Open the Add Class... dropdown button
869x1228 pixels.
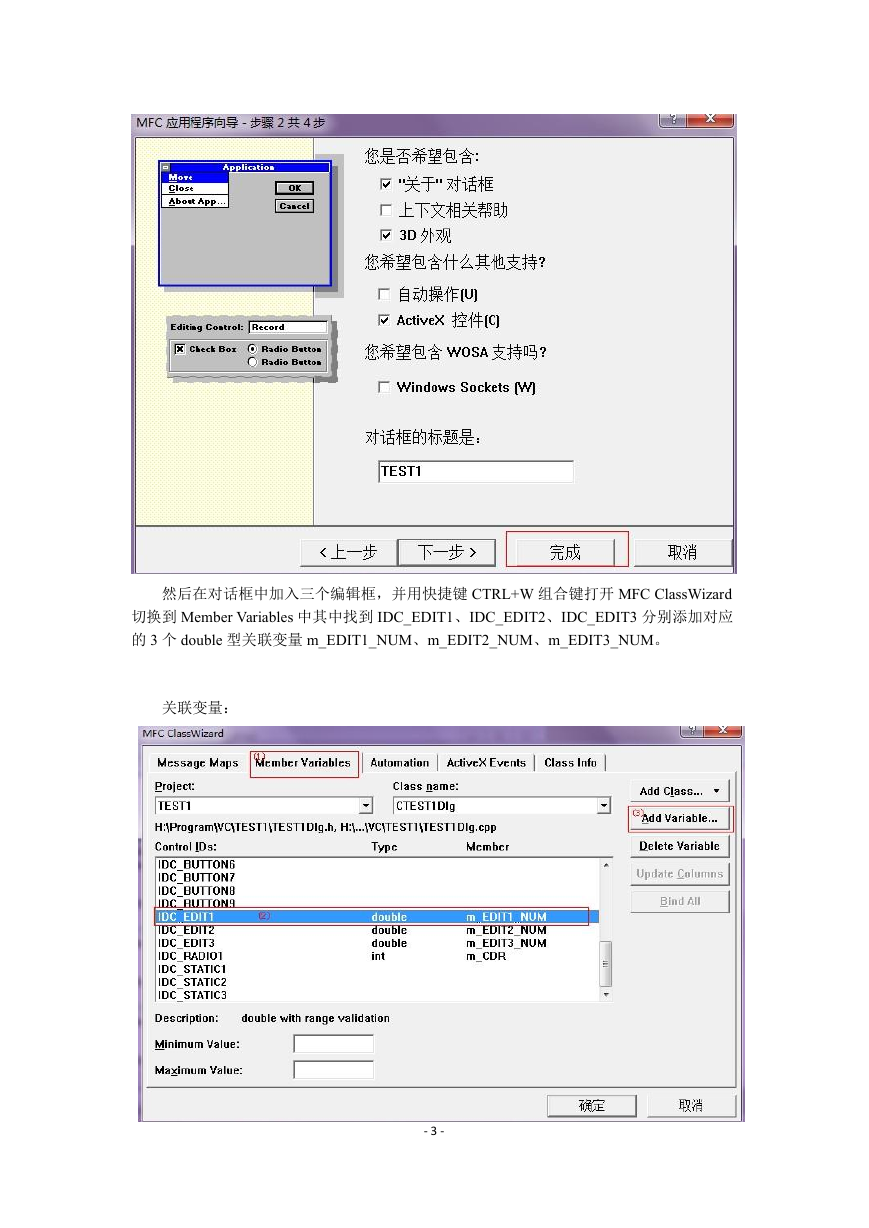coord(679,791)
